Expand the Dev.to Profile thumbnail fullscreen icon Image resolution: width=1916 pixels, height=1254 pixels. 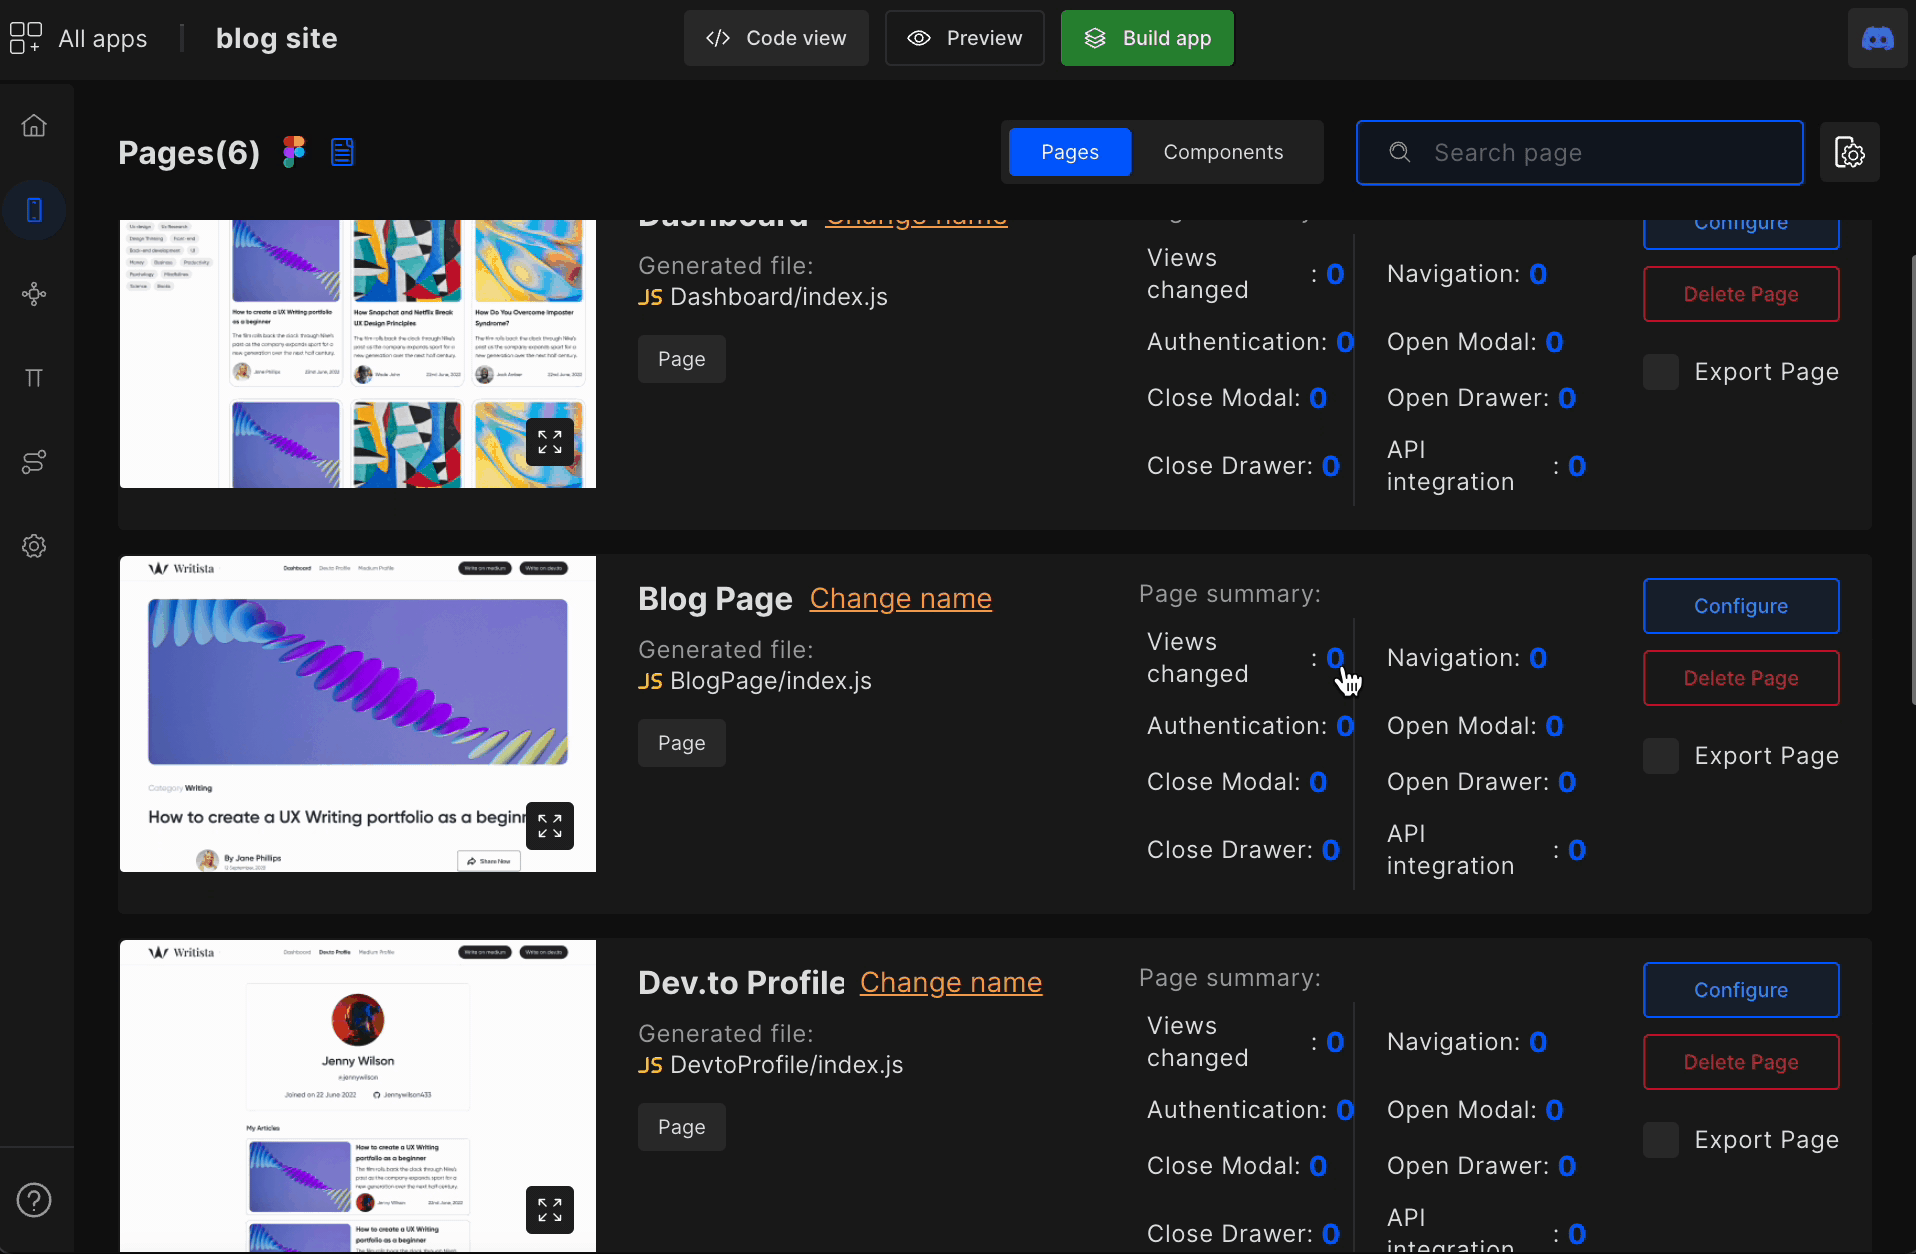(x=550, y=1210)
